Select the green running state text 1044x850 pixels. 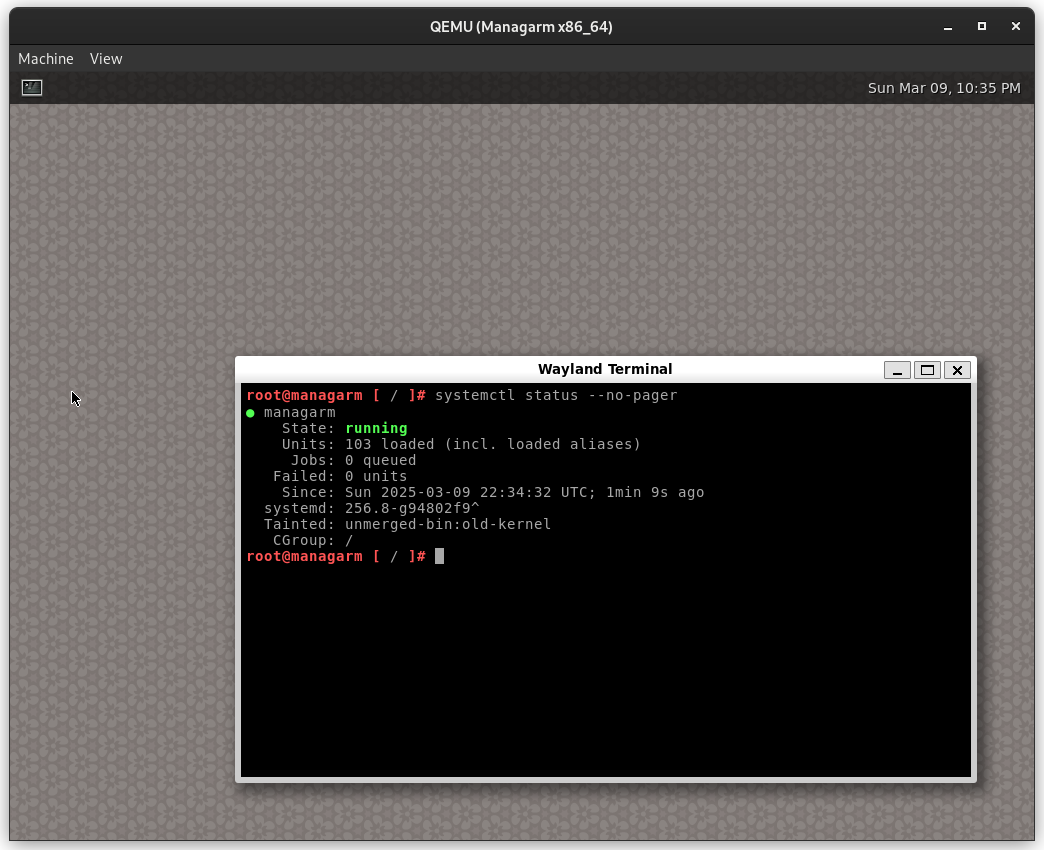(x=376, y=428)
